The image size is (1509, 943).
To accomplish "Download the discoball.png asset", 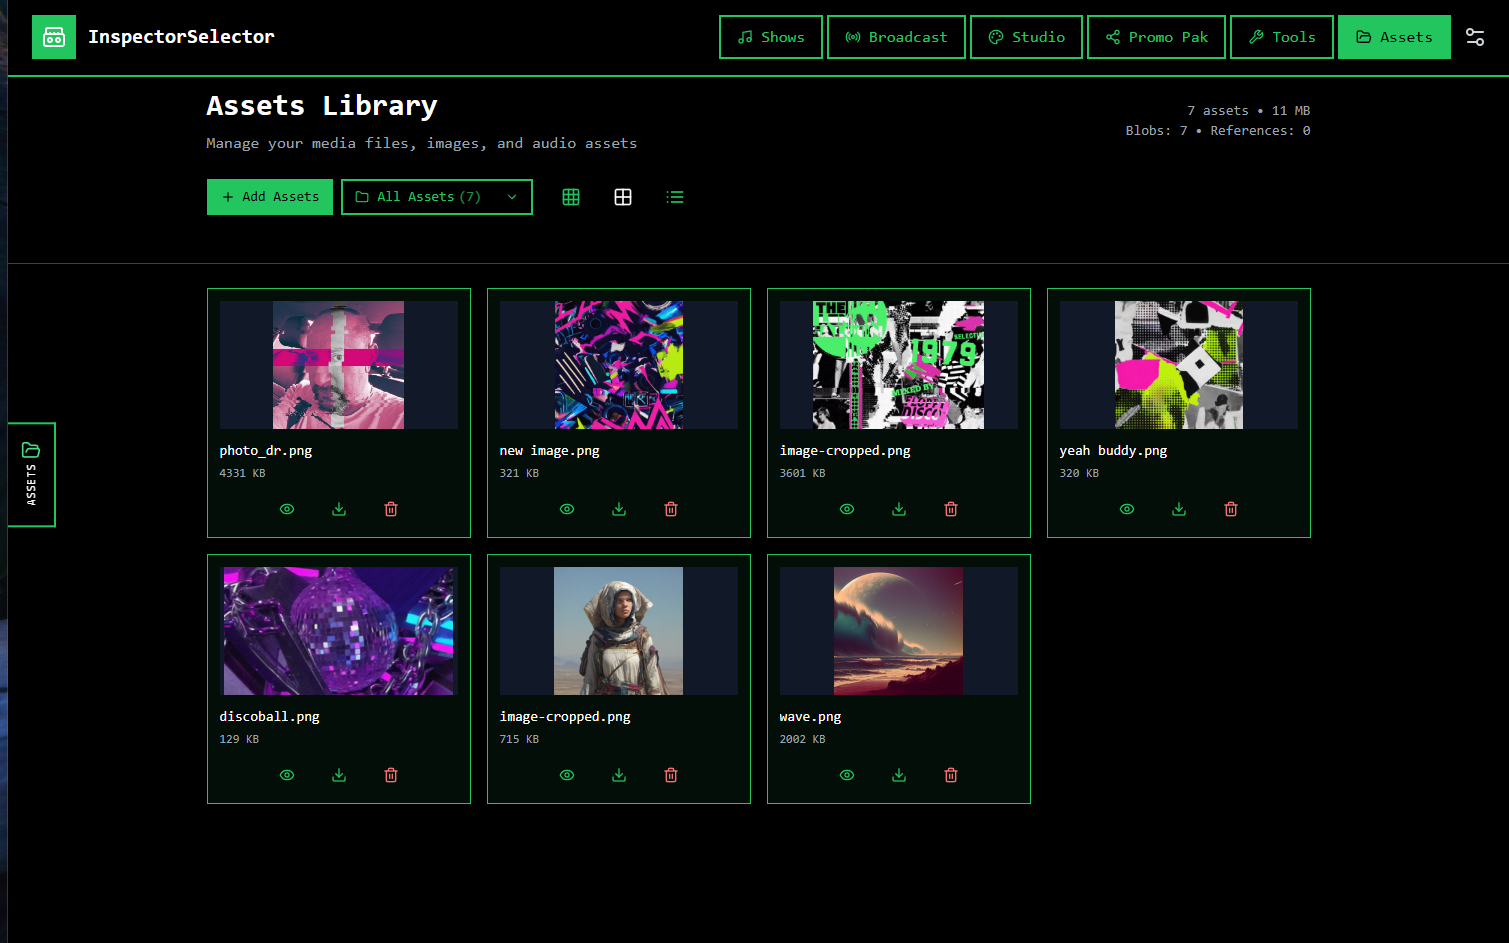I will pyautogui.click(x=339, y=775).
